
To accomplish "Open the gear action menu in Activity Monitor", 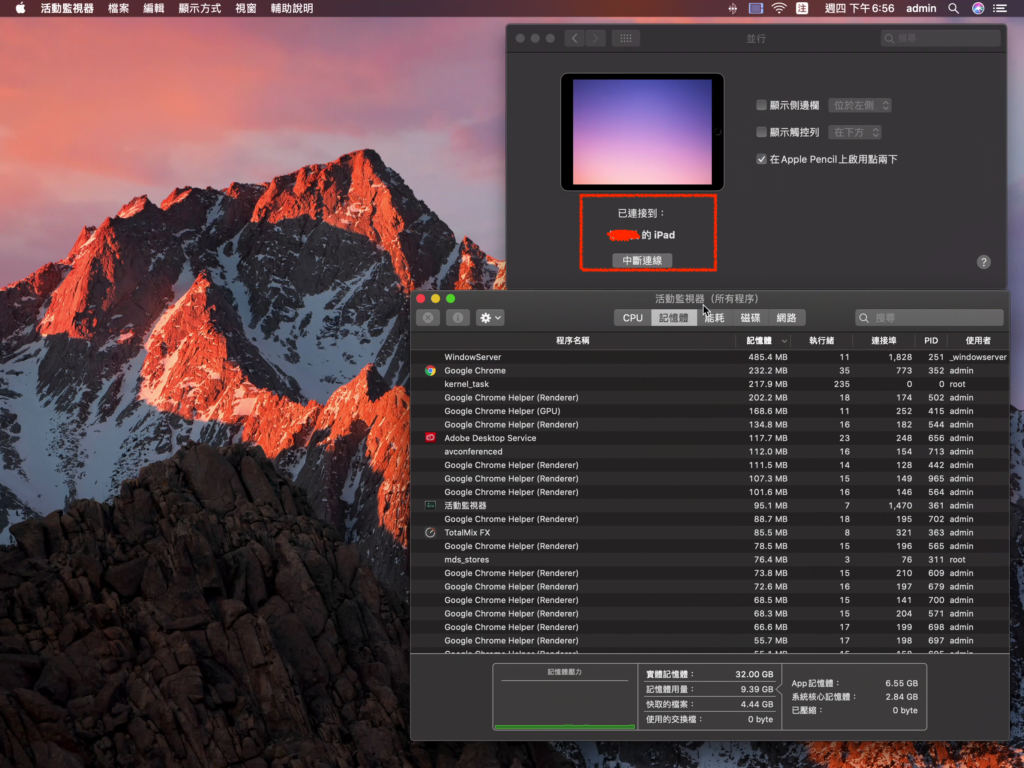I will pos(490,317).
